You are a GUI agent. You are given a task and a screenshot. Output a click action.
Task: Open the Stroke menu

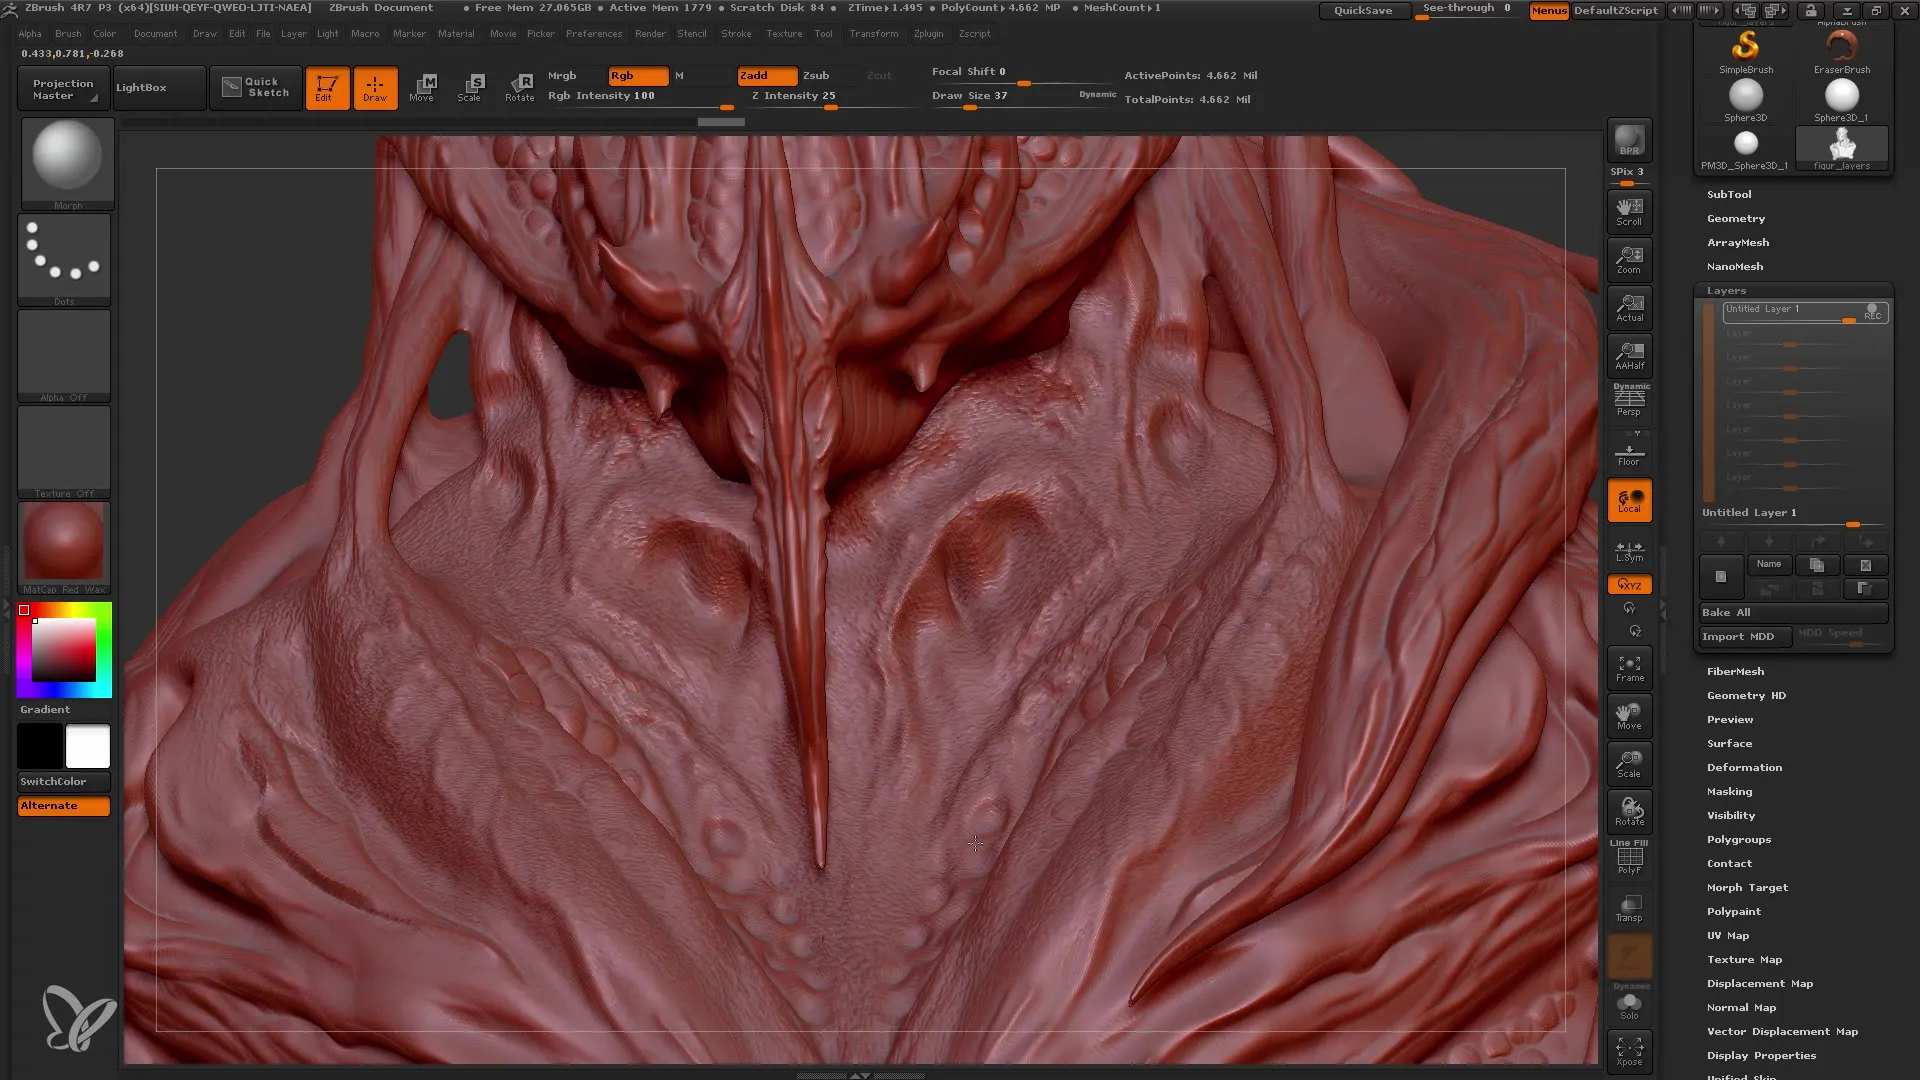pyautogui.click(x=737, y=33)
